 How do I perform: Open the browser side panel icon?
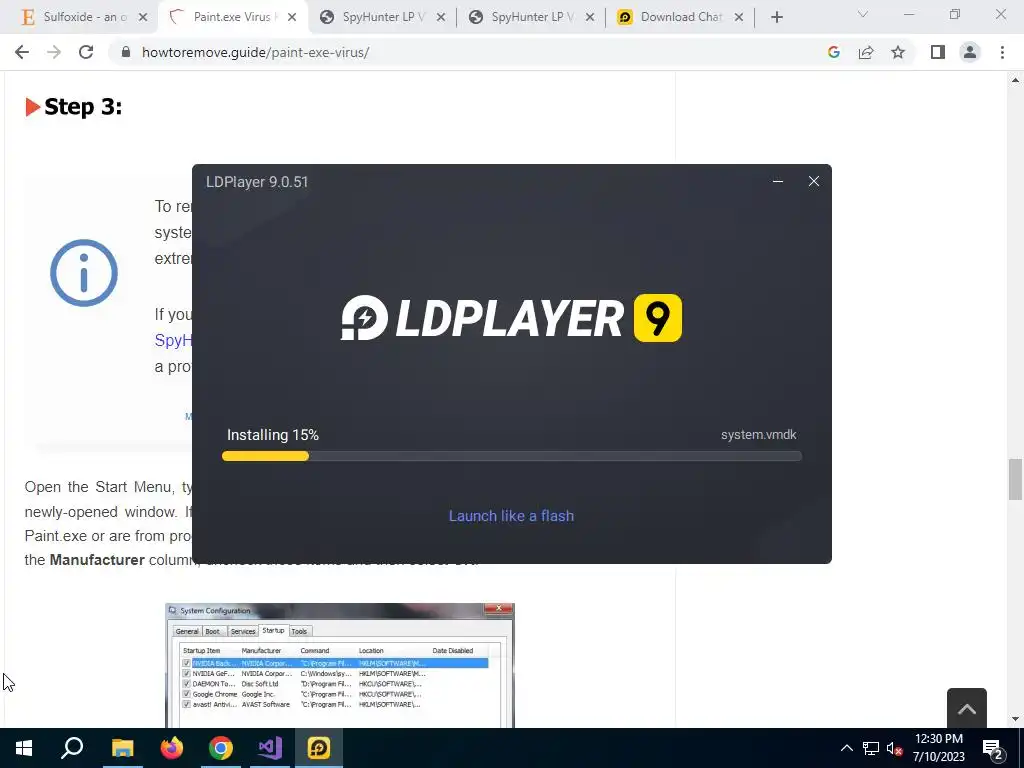coord(938,52)
